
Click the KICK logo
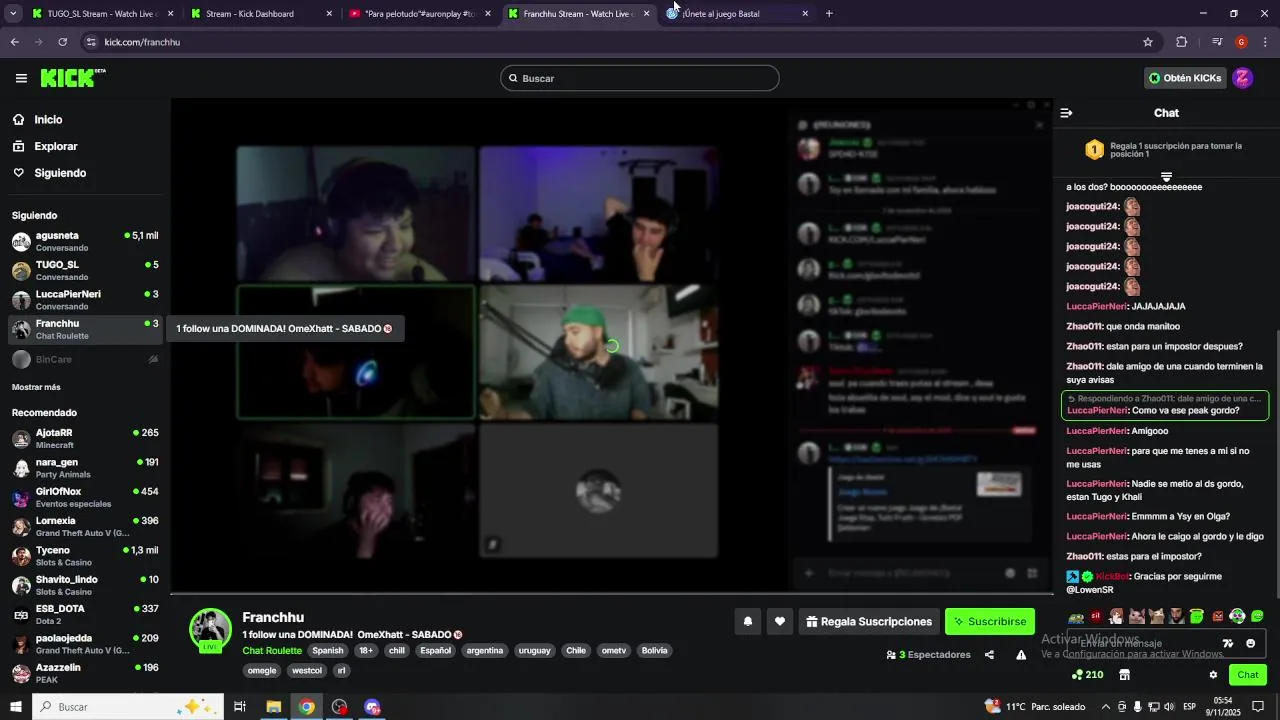point(72,78)
